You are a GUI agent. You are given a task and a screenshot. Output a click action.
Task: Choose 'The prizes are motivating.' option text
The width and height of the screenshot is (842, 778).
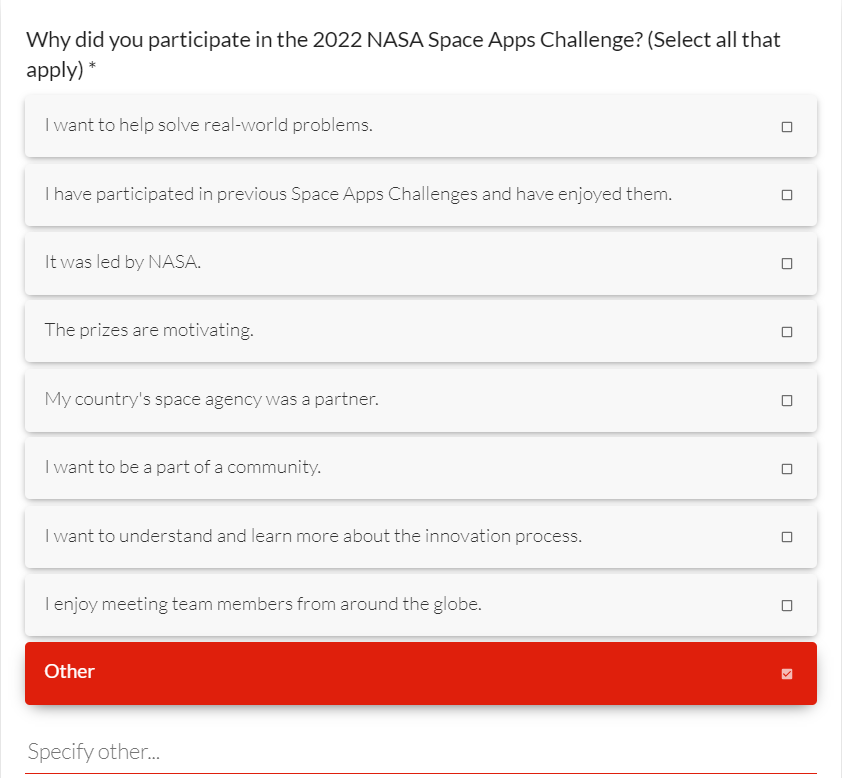tap(149, 330)
